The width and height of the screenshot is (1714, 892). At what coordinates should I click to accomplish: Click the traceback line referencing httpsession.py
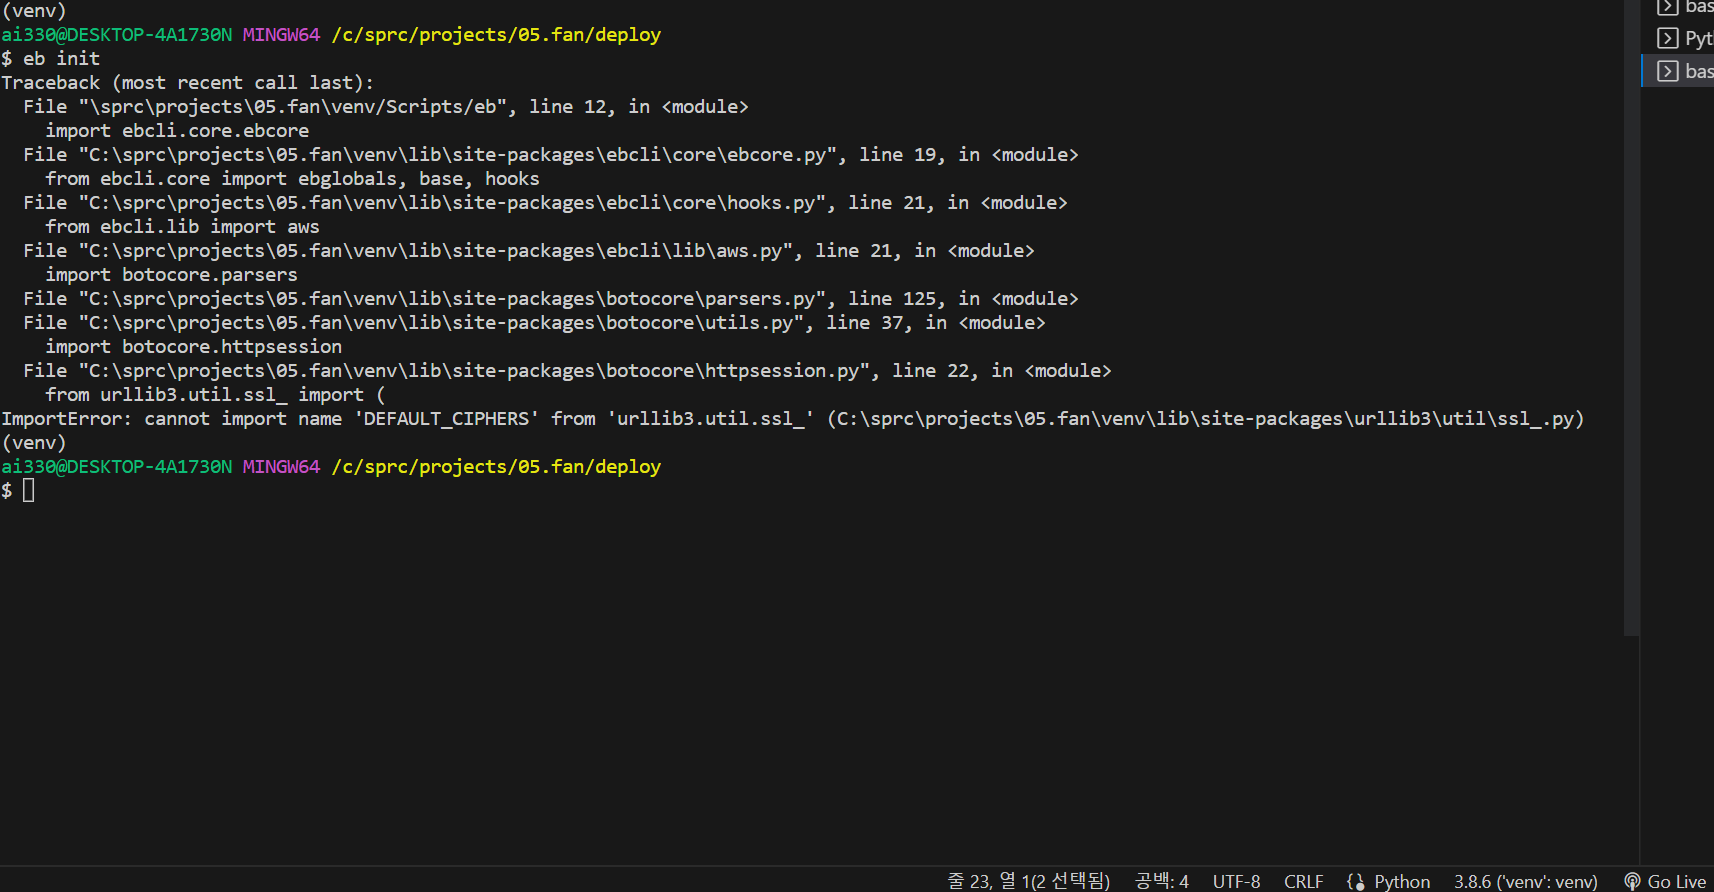tap(567, 371)
